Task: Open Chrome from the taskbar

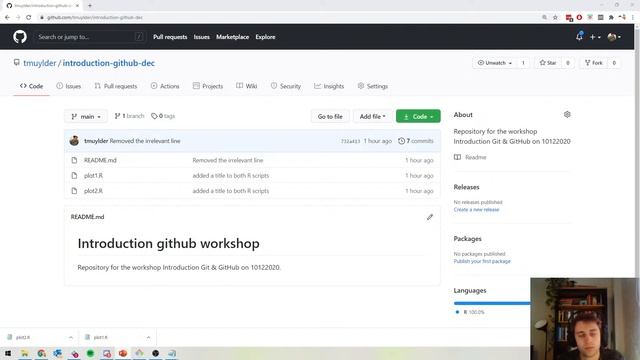Action: coord(41,353)
